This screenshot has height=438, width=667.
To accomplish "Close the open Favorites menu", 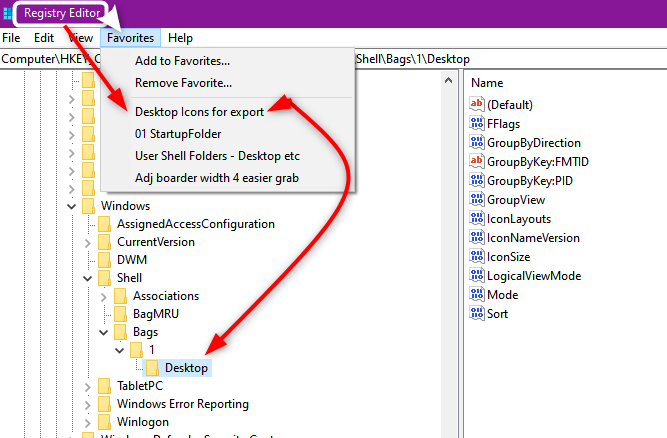I will [x=130, y=38].
